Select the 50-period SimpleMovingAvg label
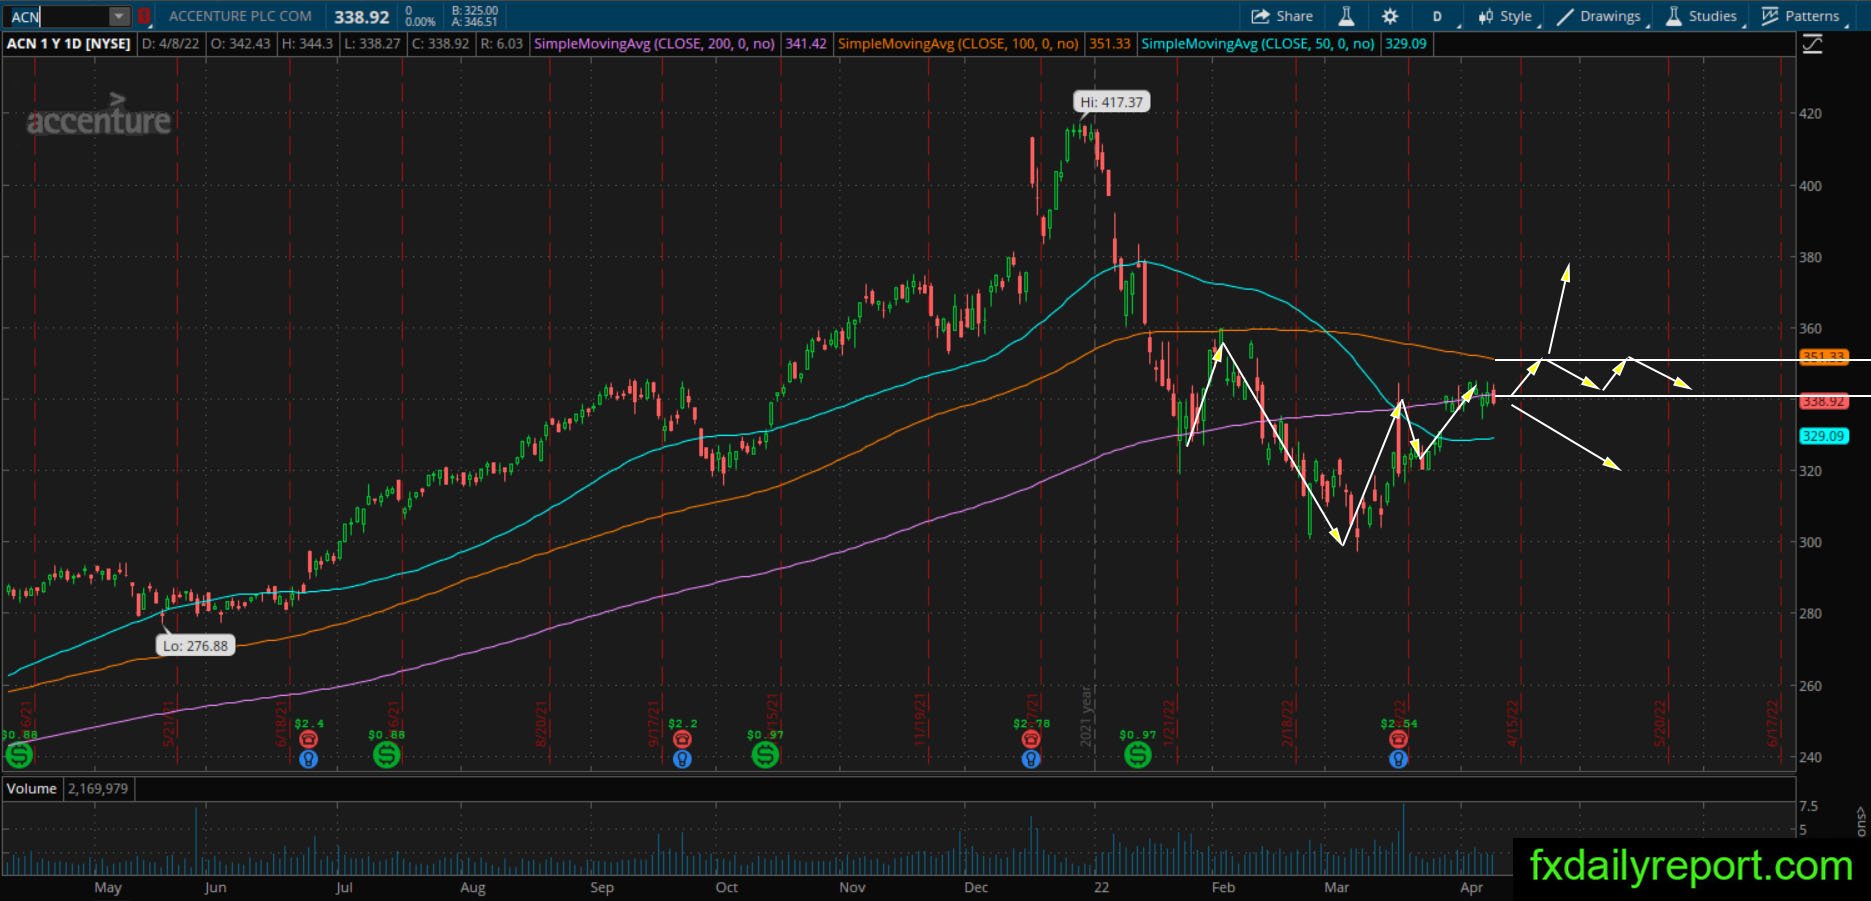The width and height of the screenshot is (1871, 901). point(1258,44)
